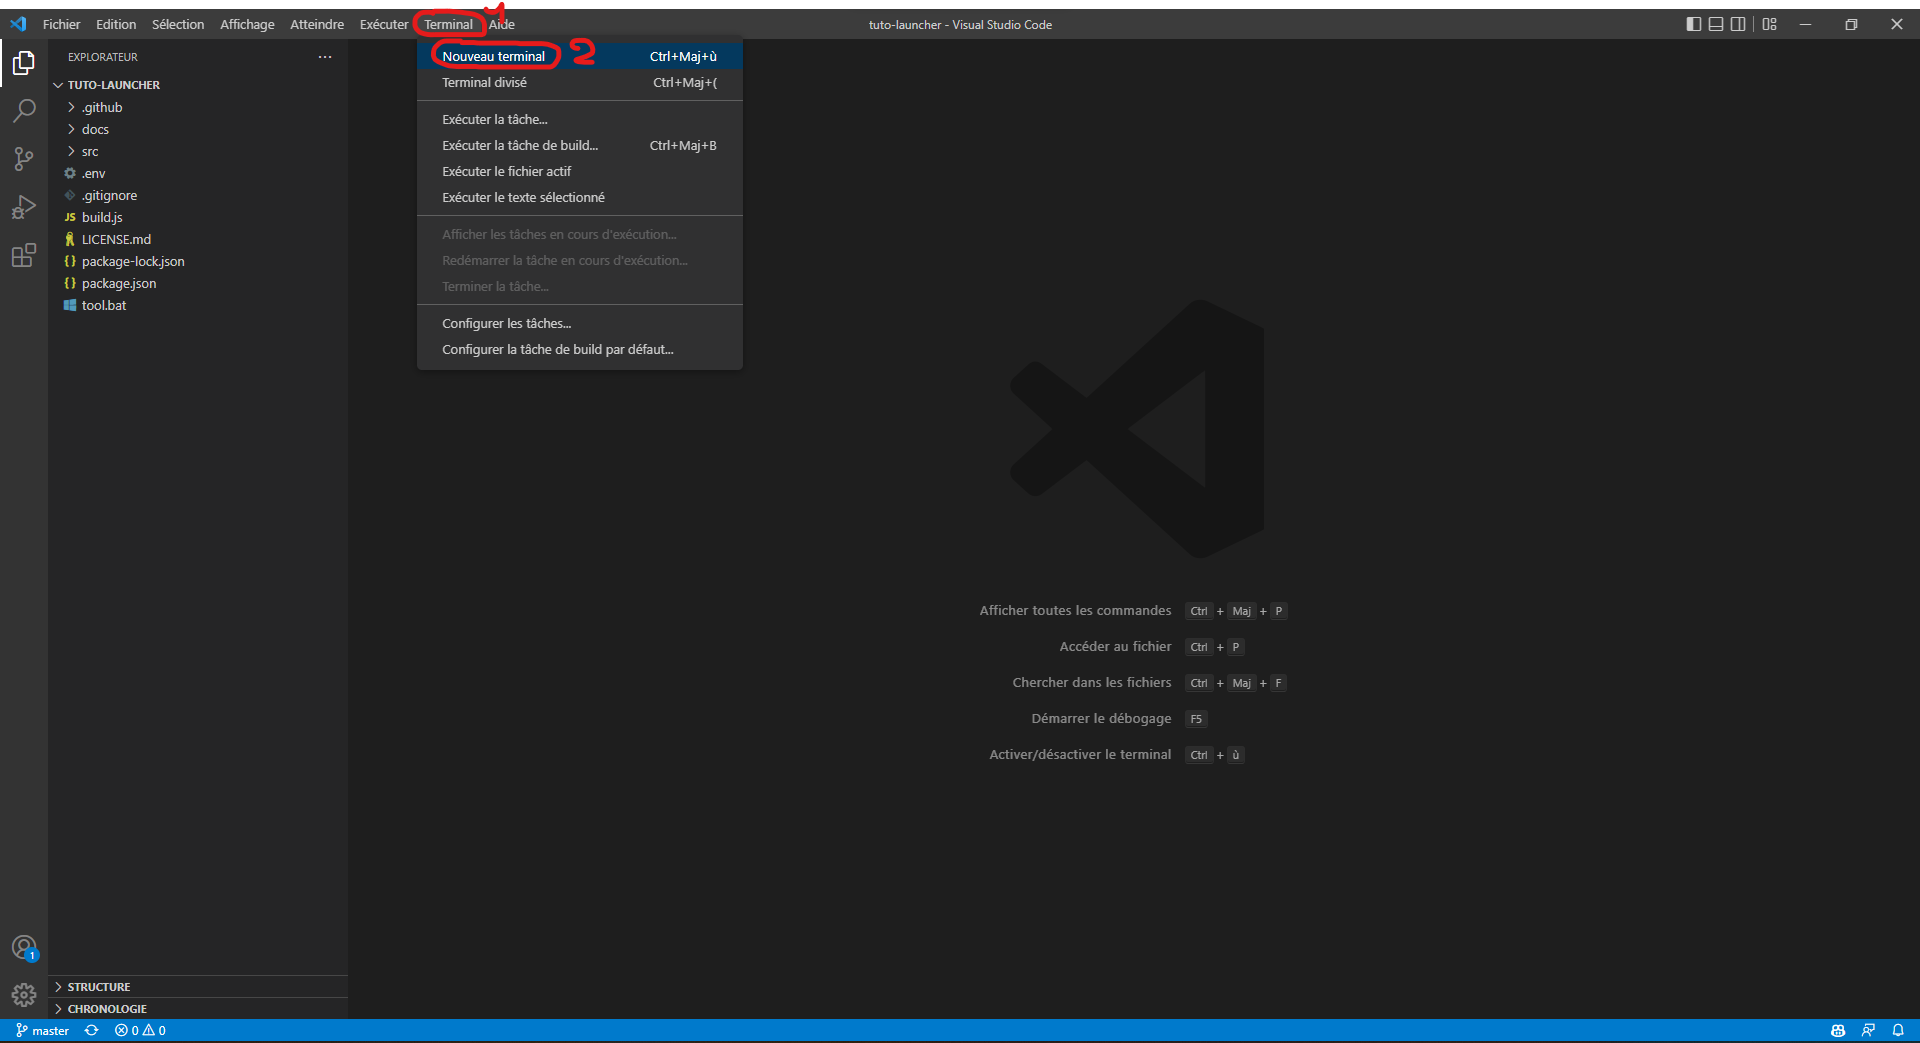Viewport: 1920px width, 1043px height.
Task: Select Exécuter la tâche de build... entry
Action: point(580,145)
